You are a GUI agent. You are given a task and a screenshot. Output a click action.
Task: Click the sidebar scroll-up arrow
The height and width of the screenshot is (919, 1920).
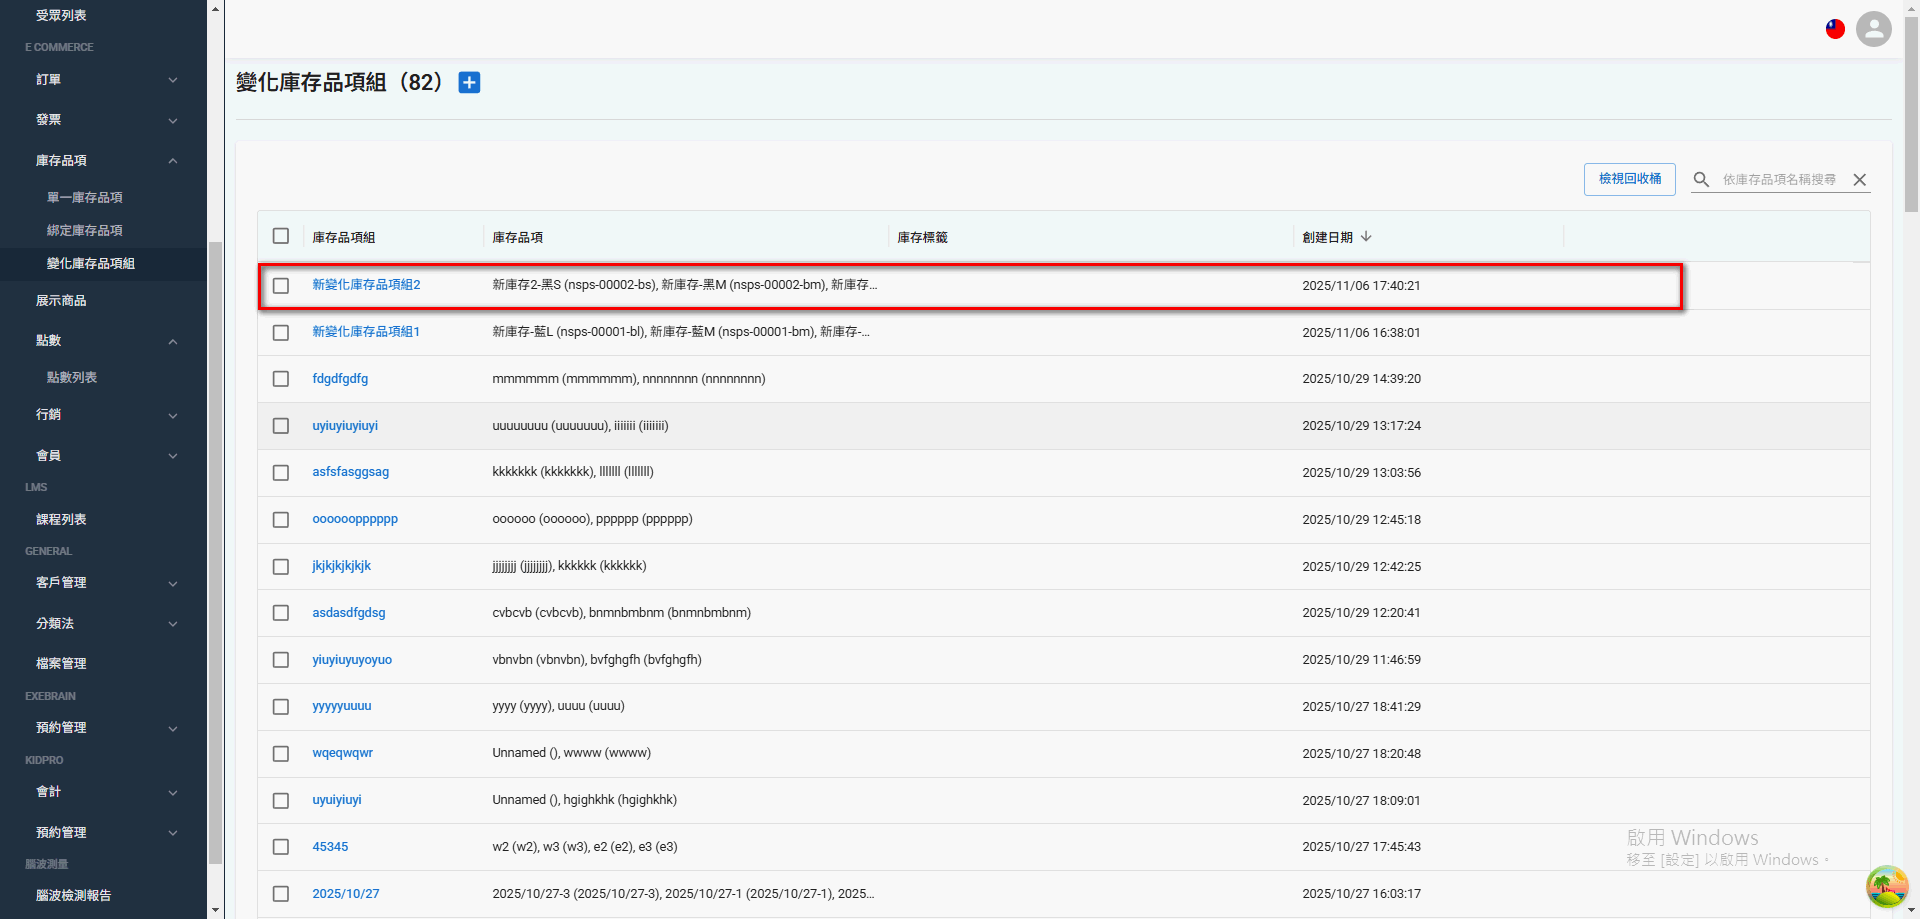(x=215, y=8)
